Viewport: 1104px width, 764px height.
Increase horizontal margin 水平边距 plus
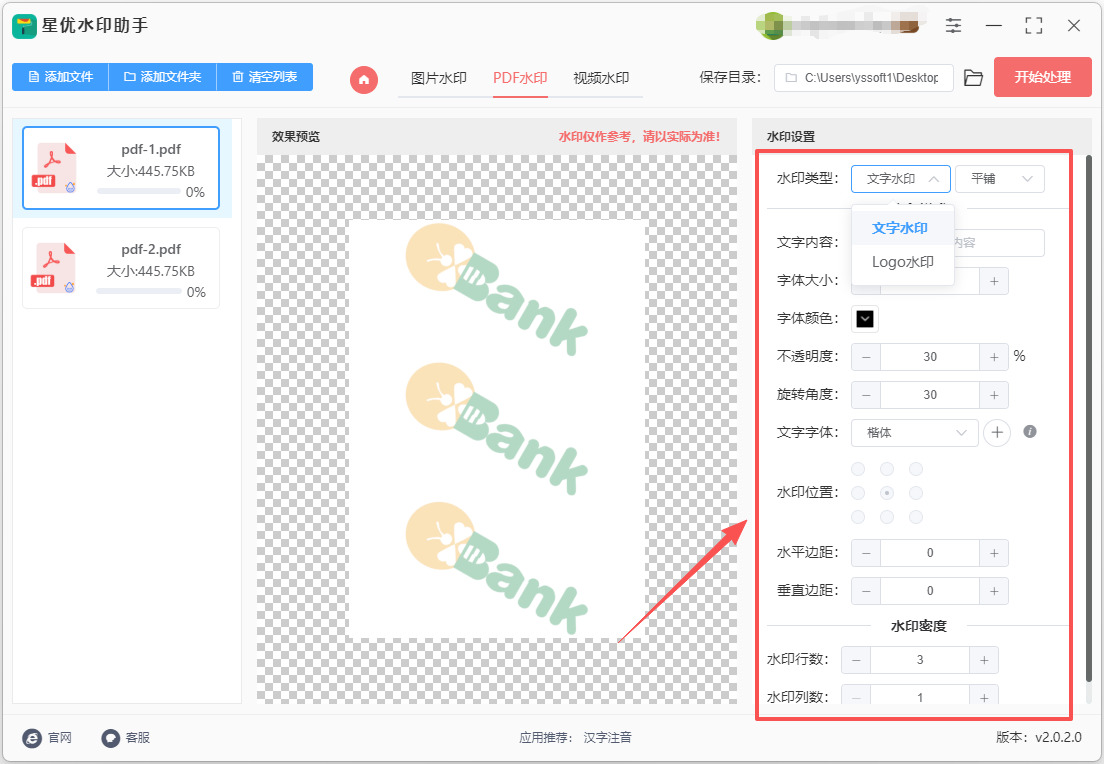coord(993,553)
